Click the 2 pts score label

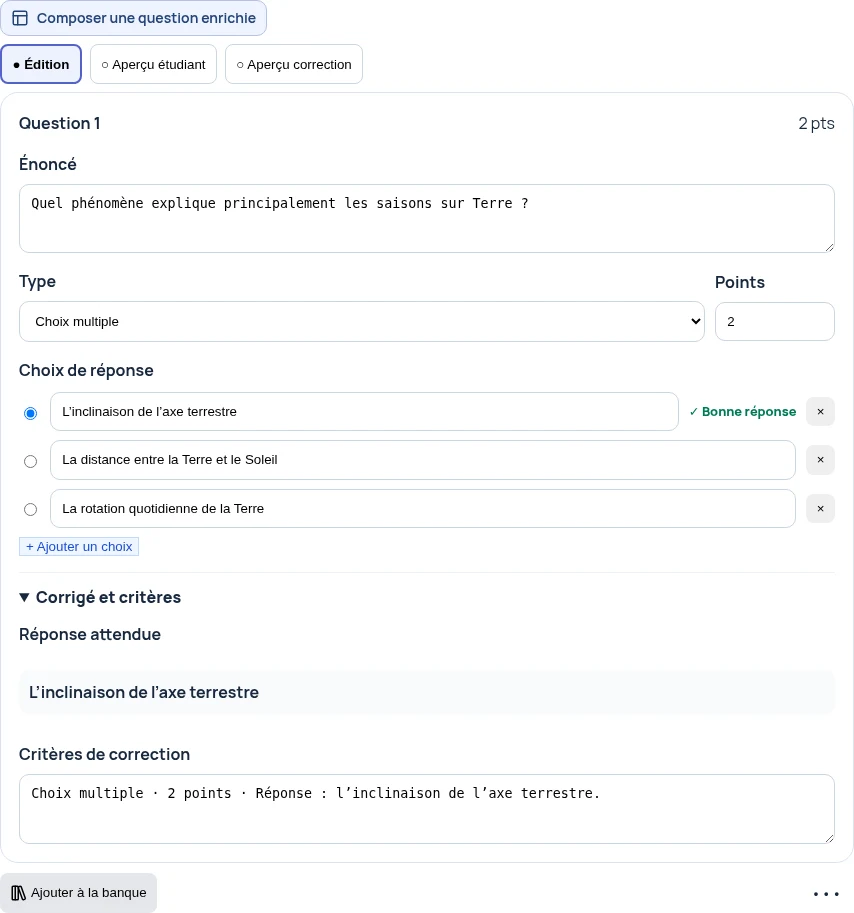click(816, 123)
